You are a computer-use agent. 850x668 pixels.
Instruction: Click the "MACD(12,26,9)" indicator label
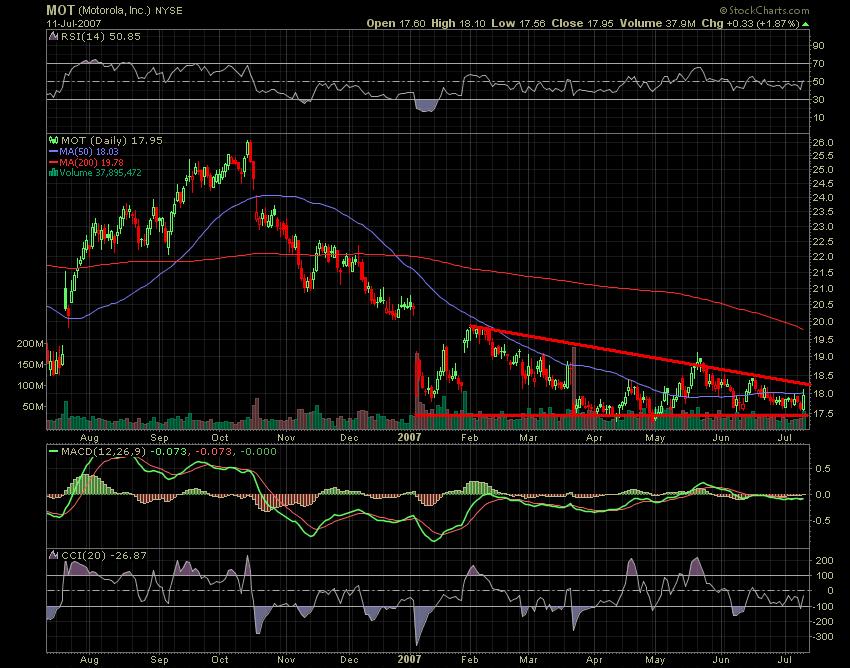coord(104,451)
